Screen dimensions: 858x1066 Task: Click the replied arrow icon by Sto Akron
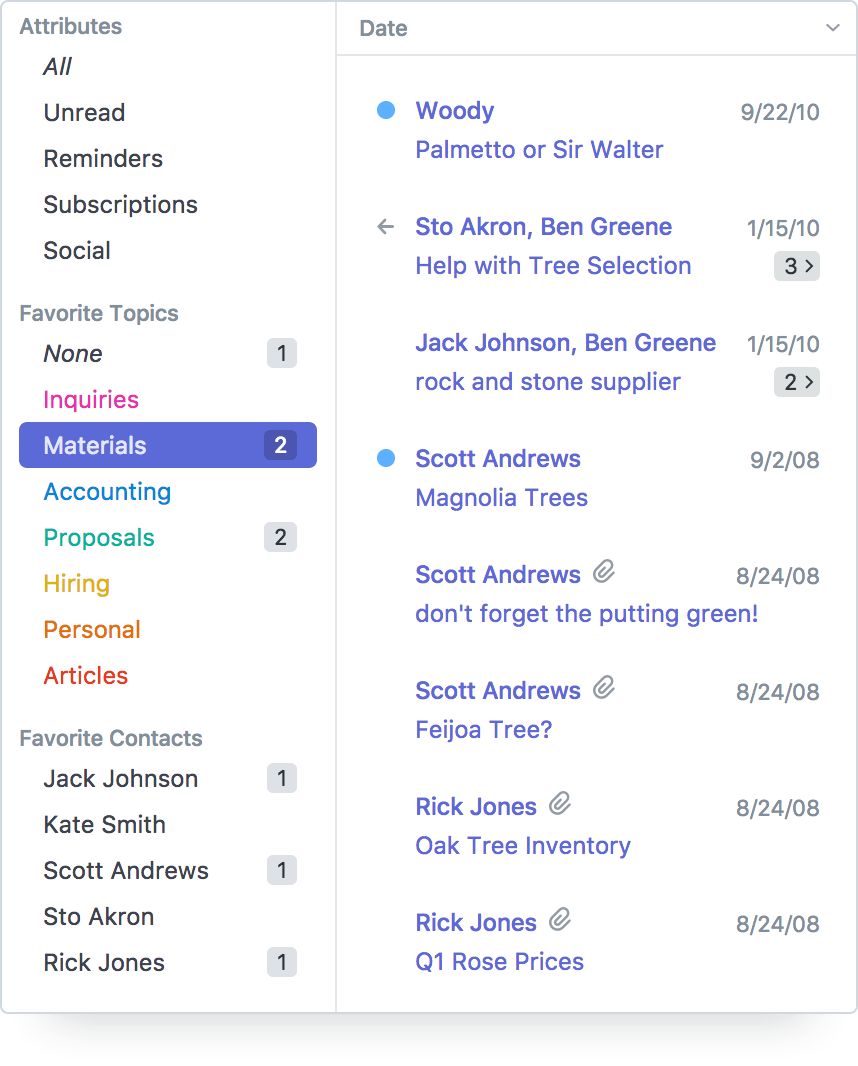[x=386, y=227]
